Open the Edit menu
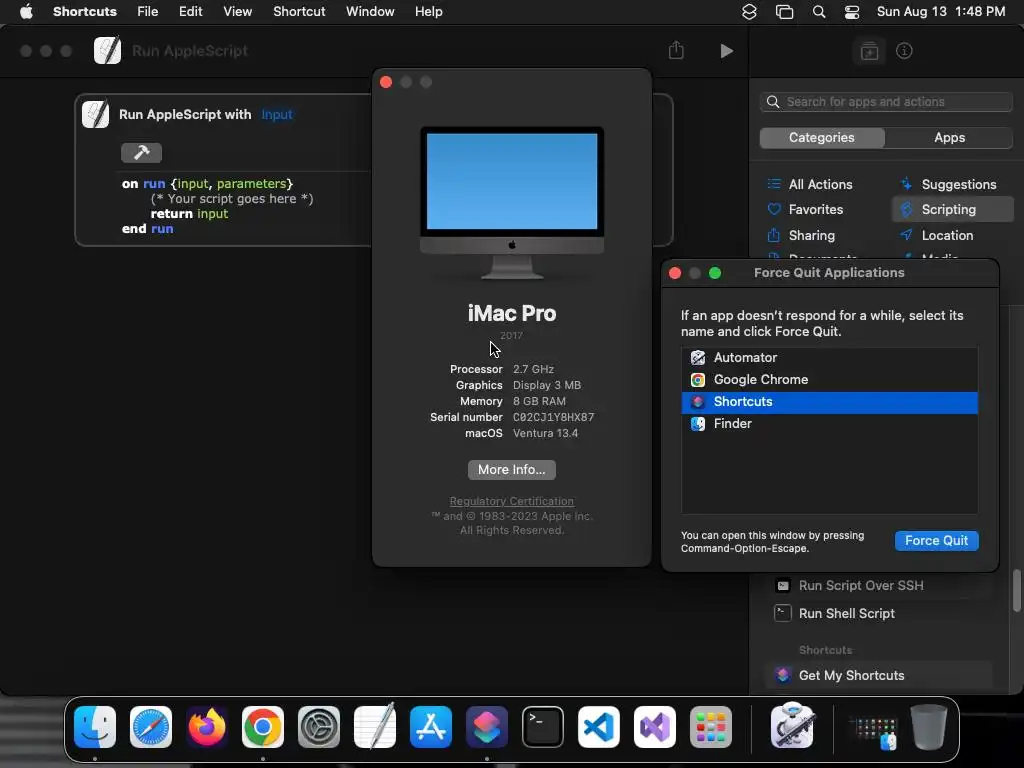 191,12
